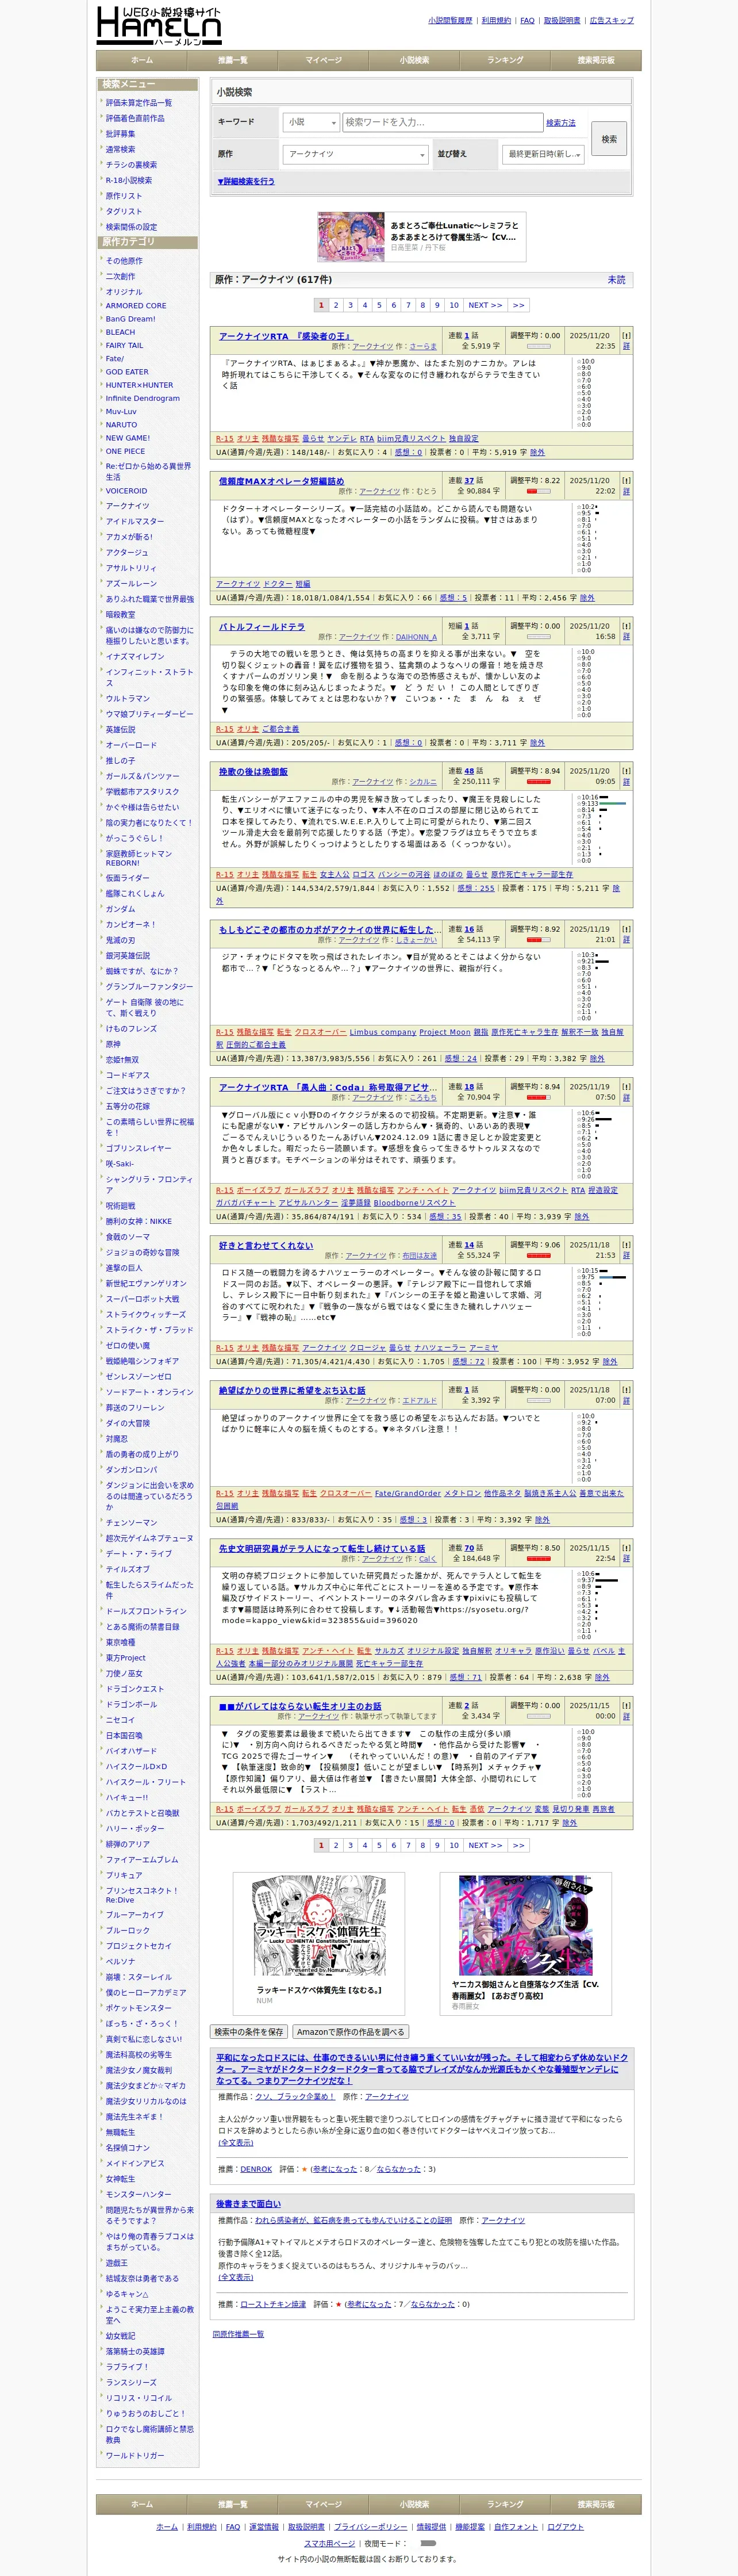Jump to last page >> in bottom pagination
The image size is (738, 2576).
[x=518, y=1845]
